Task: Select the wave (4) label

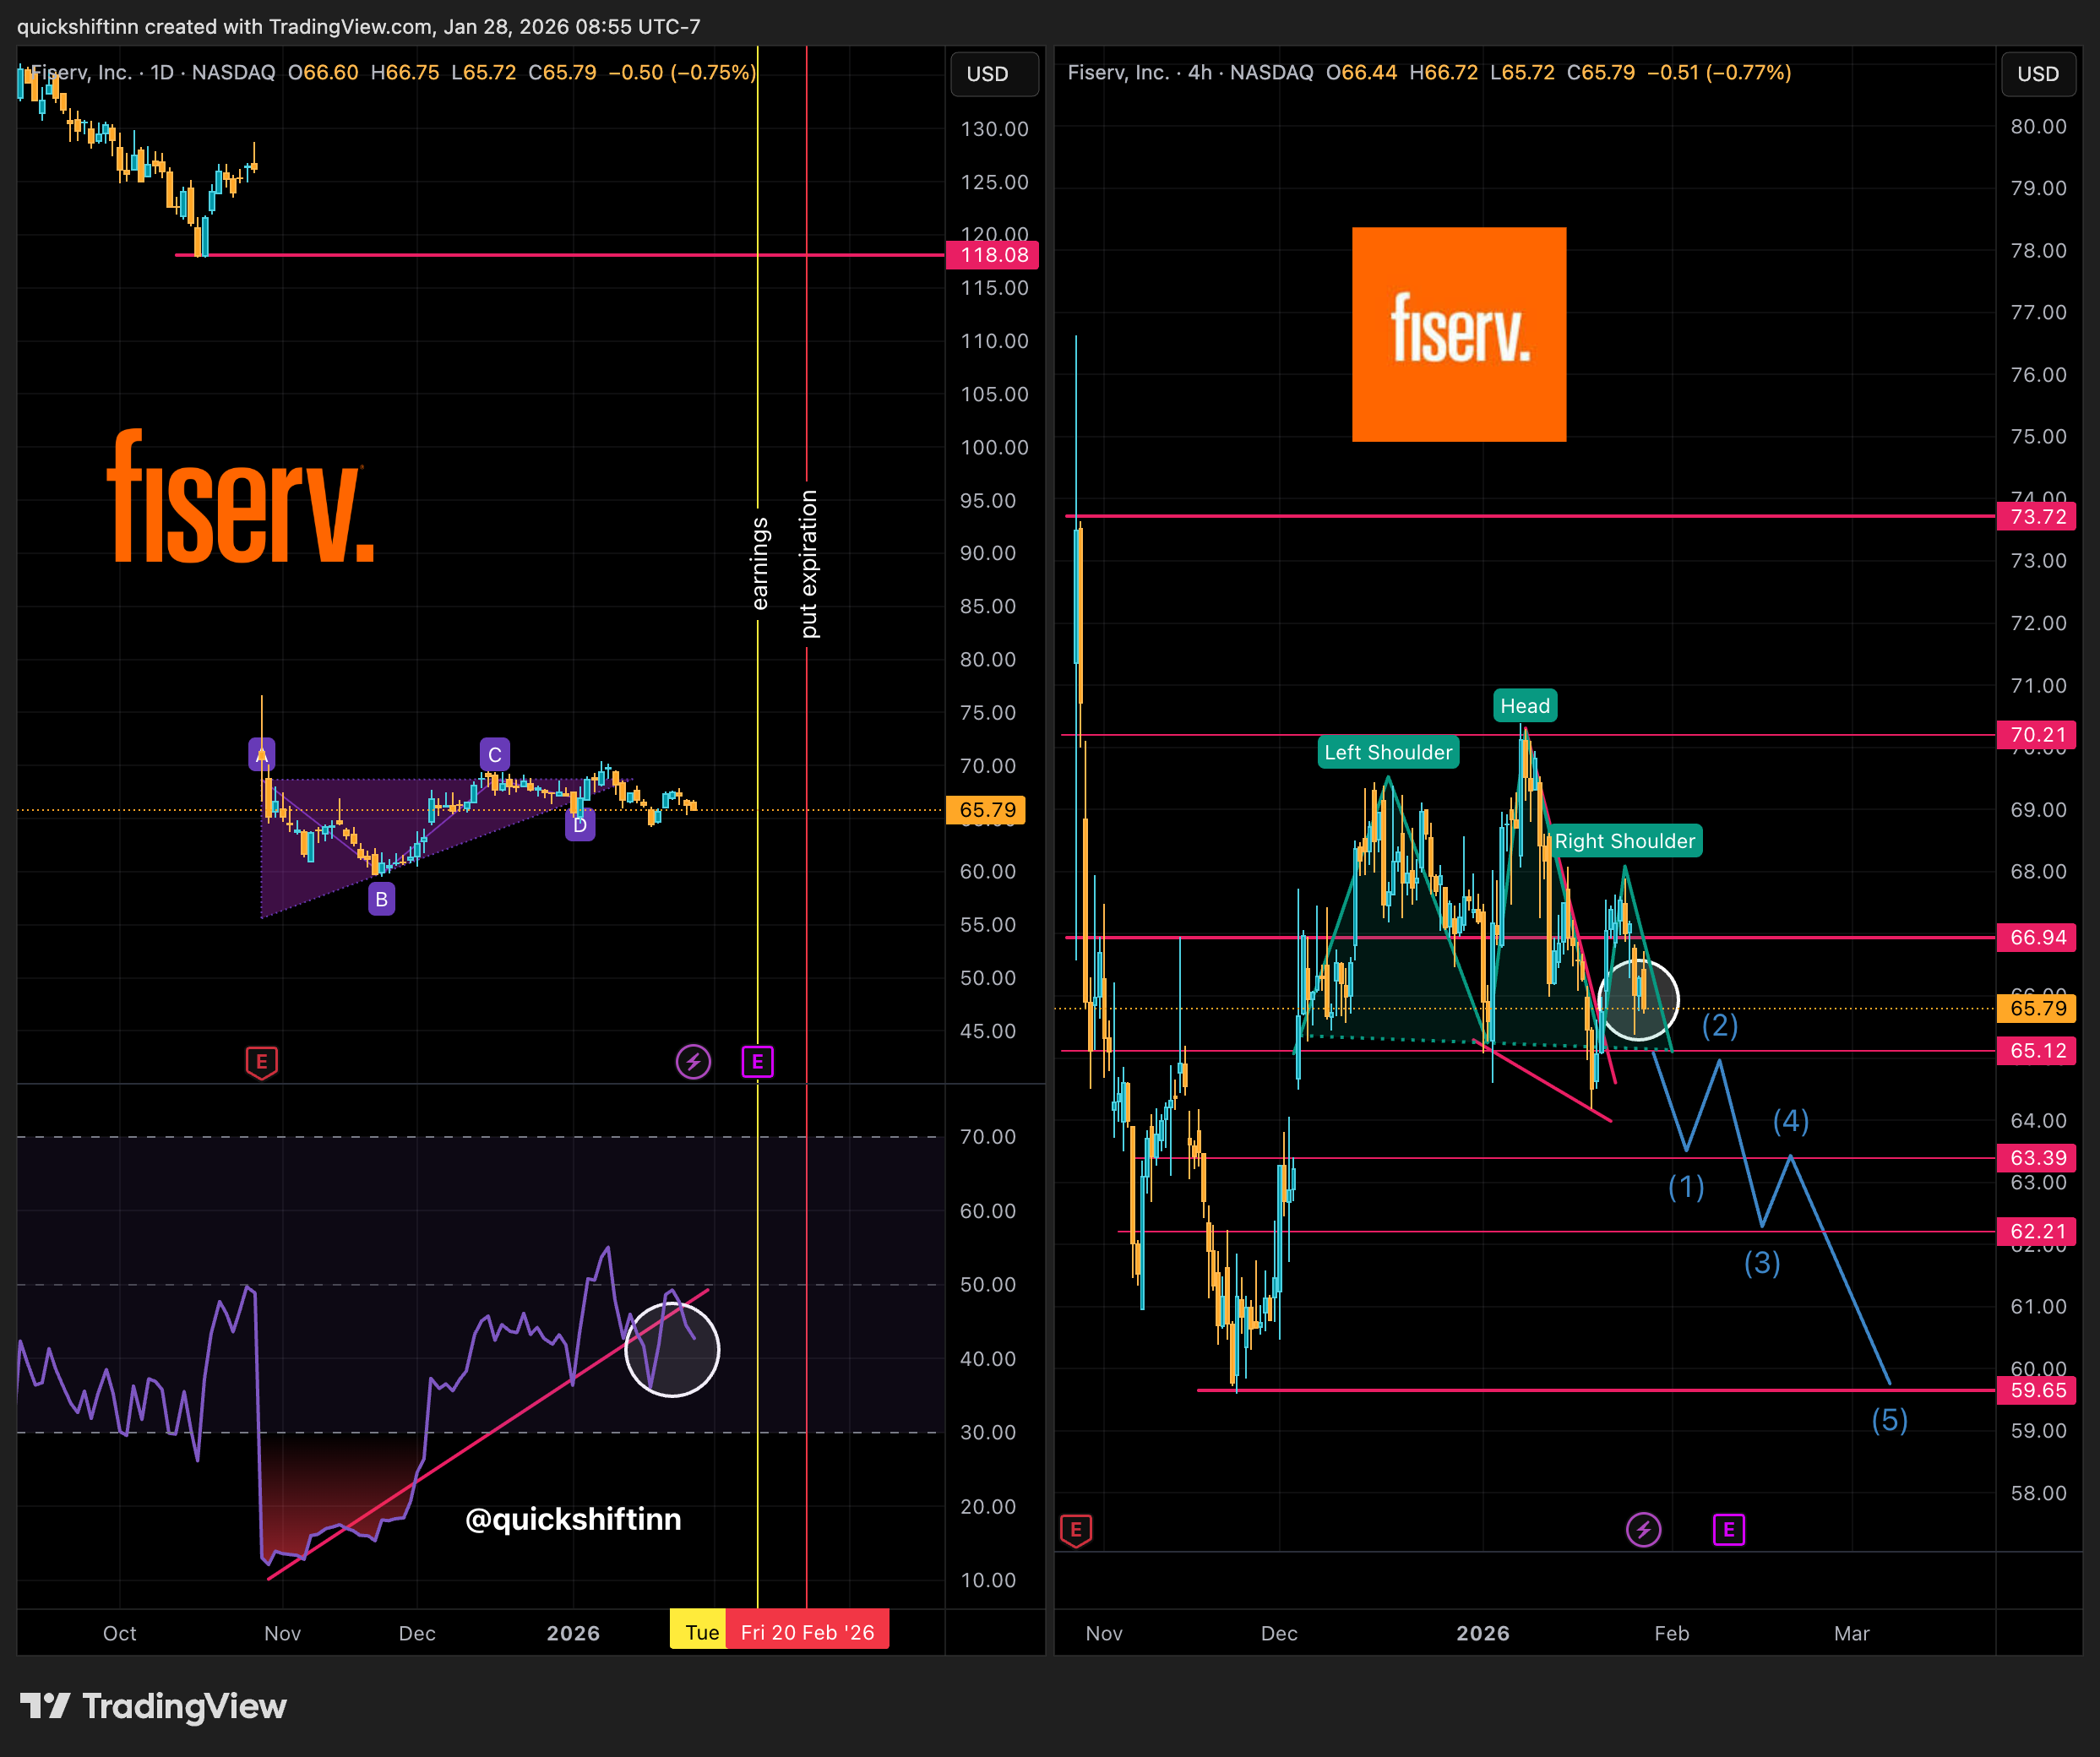Action: click(1791, 1121)
